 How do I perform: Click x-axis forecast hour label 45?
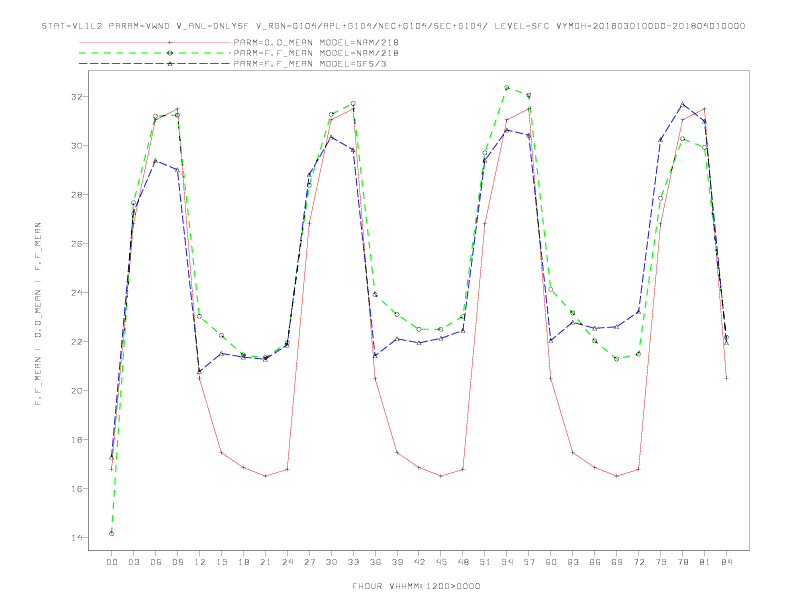point(441,562)
